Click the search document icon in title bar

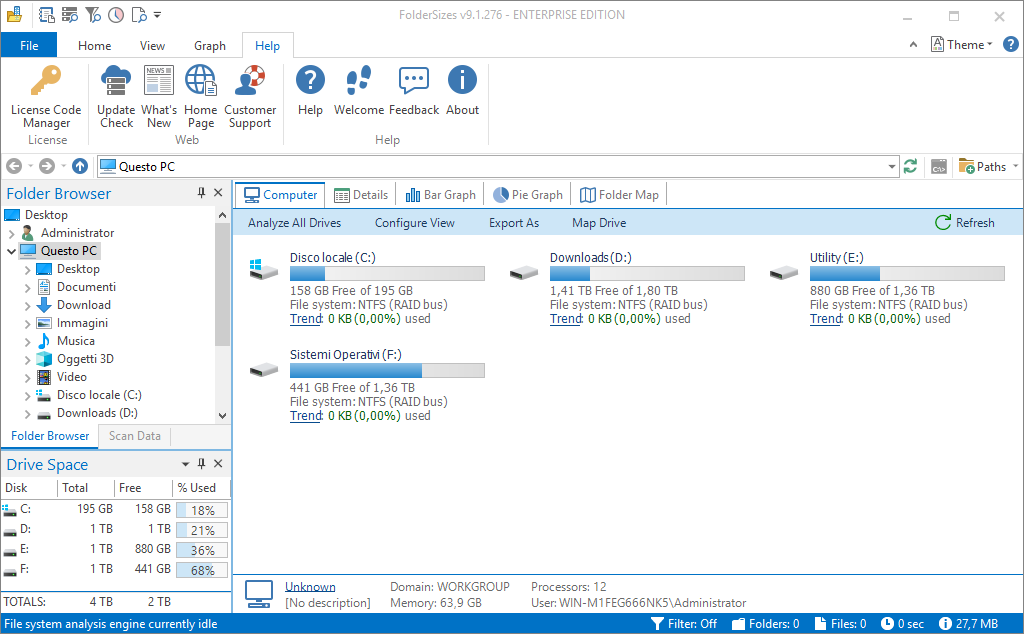139,14
